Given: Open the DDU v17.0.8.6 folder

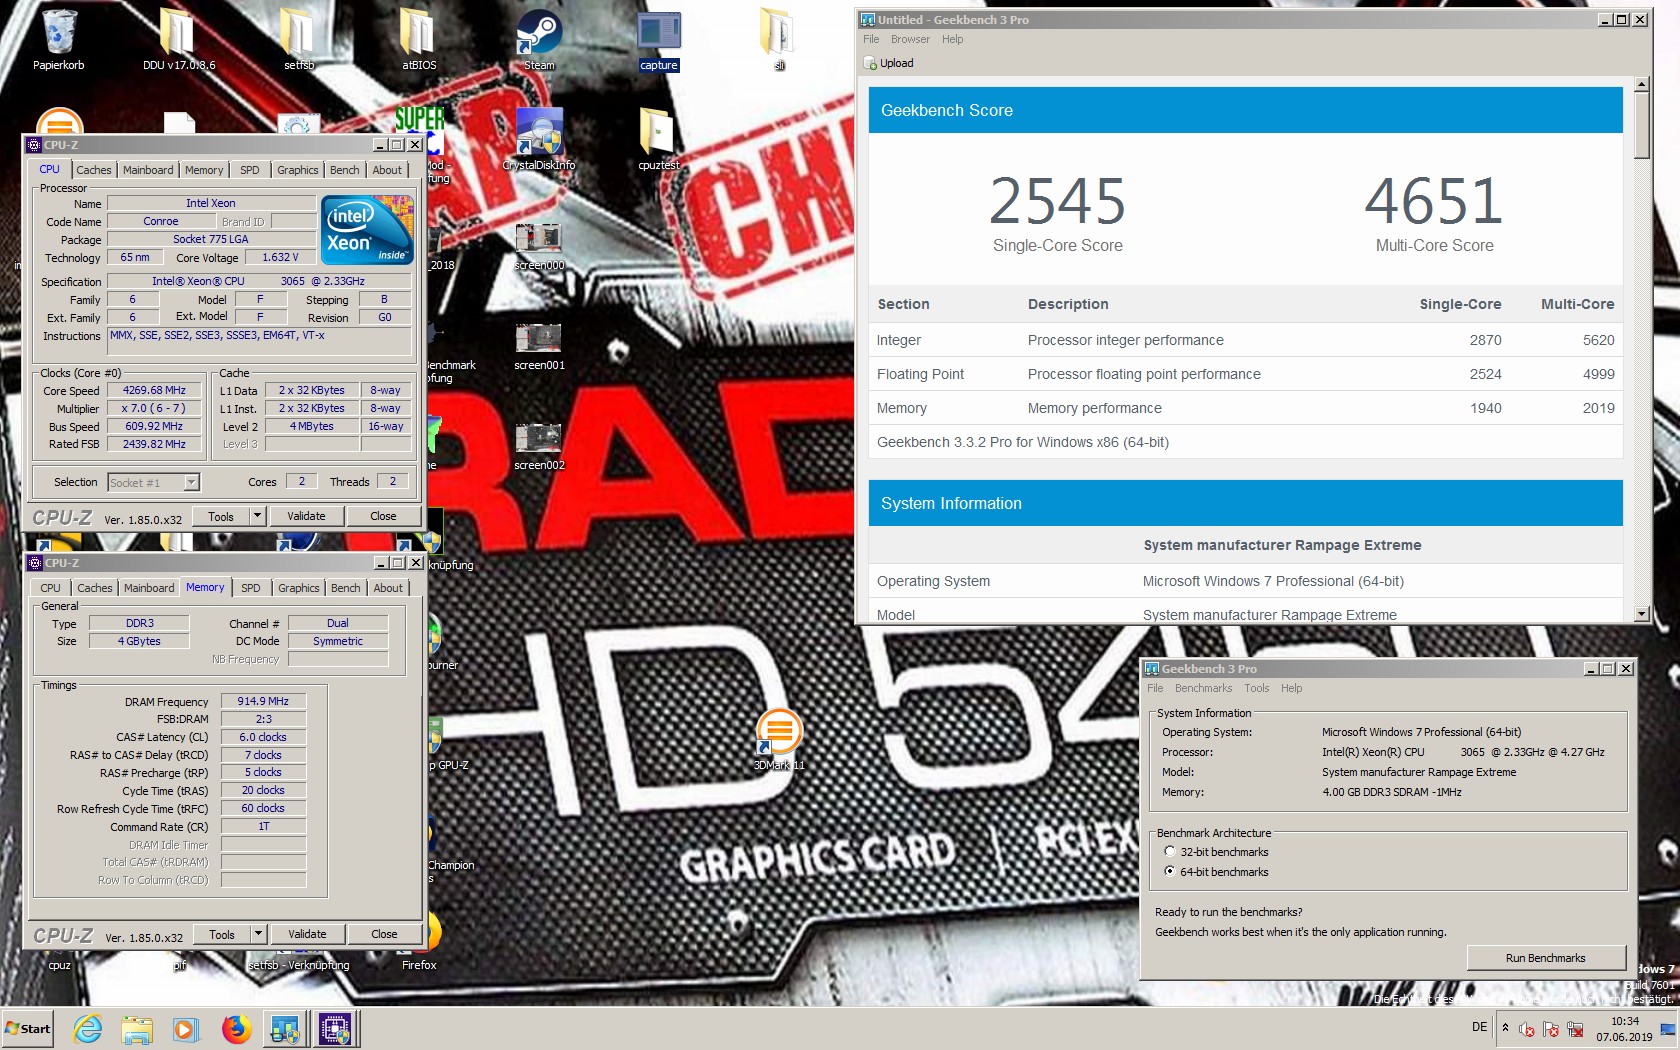Looking at the screenshot, I should pos(178,40).
